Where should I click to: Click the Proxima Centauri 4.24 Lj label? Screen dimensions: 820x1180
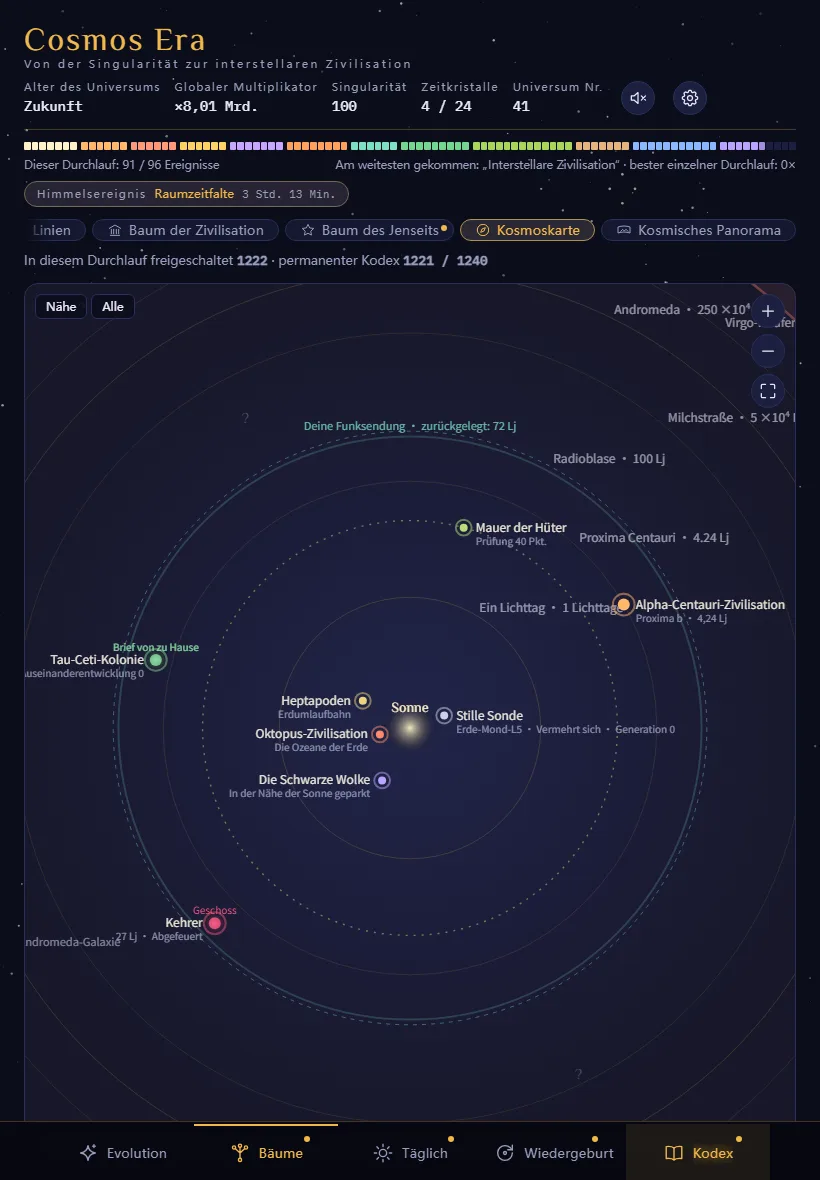[x=654, y=537]
